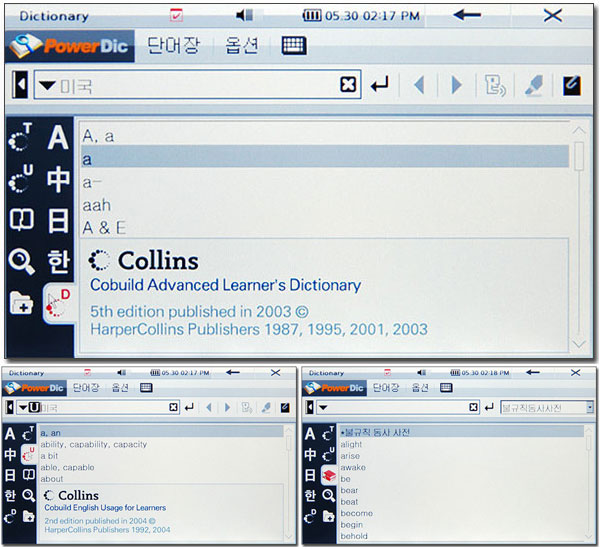Open 단어장 in the English Usage screen
Screen dimensions: 600x549
tap(86, 388)
